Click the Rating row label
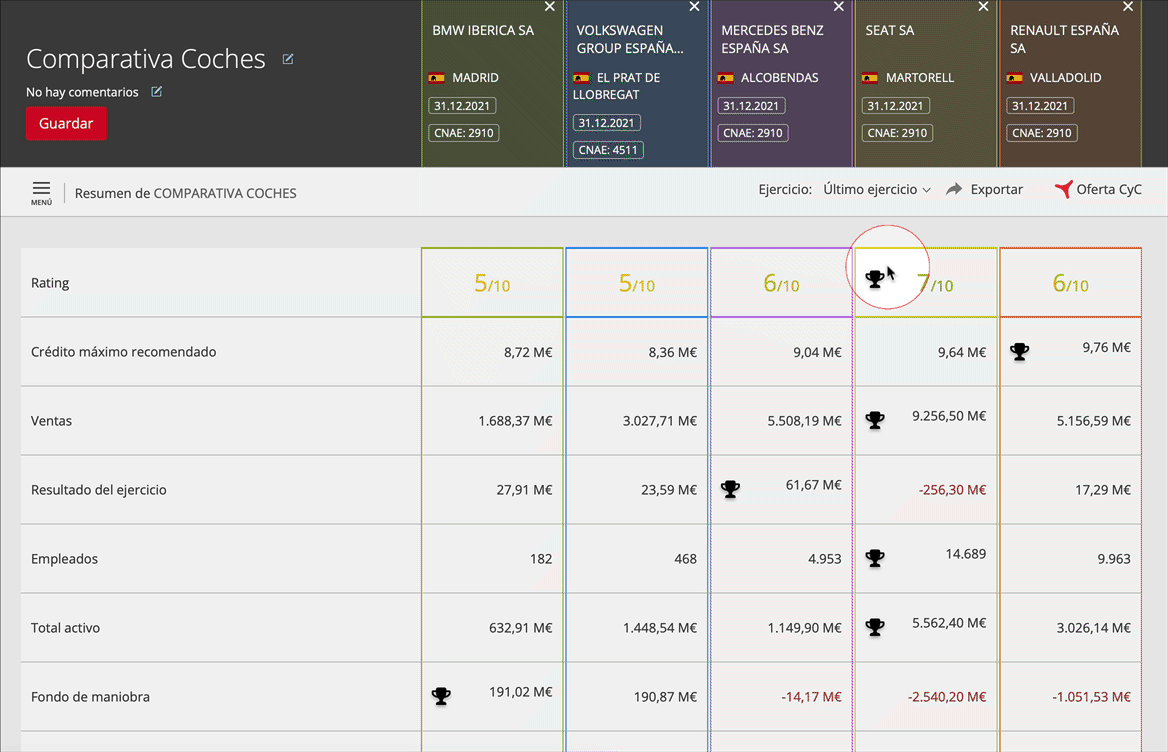 click(50, 283)
